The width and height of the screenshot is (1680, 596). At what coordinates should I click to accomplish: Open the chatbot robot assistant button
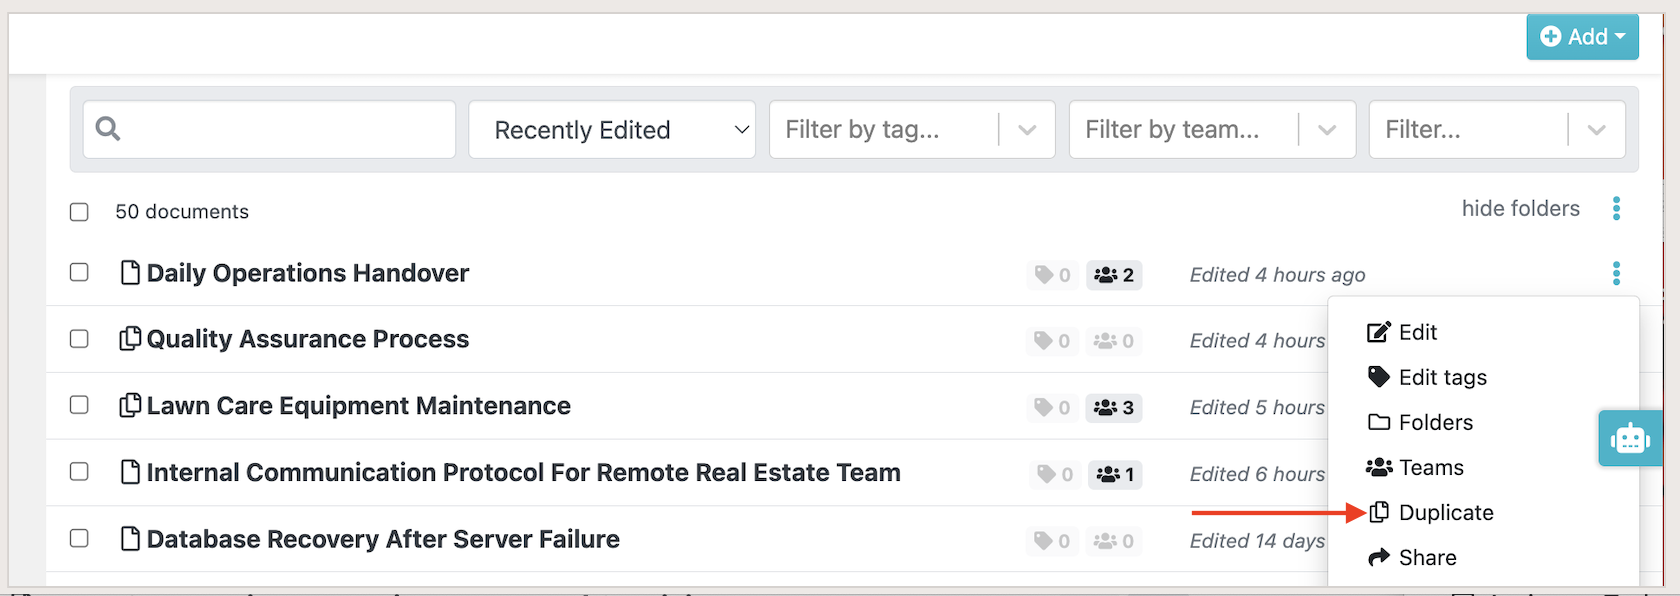coord(1630,438)
